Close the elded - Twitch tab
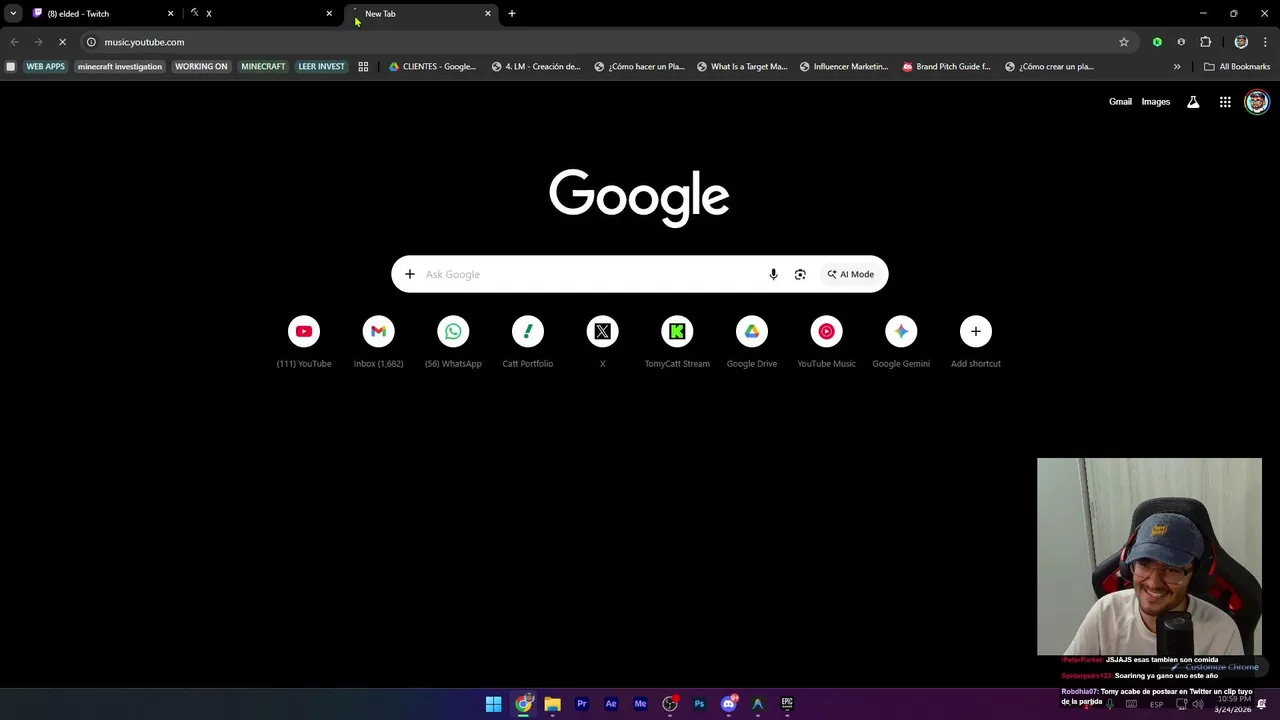The image size is (1280, 720). point(170,14)
